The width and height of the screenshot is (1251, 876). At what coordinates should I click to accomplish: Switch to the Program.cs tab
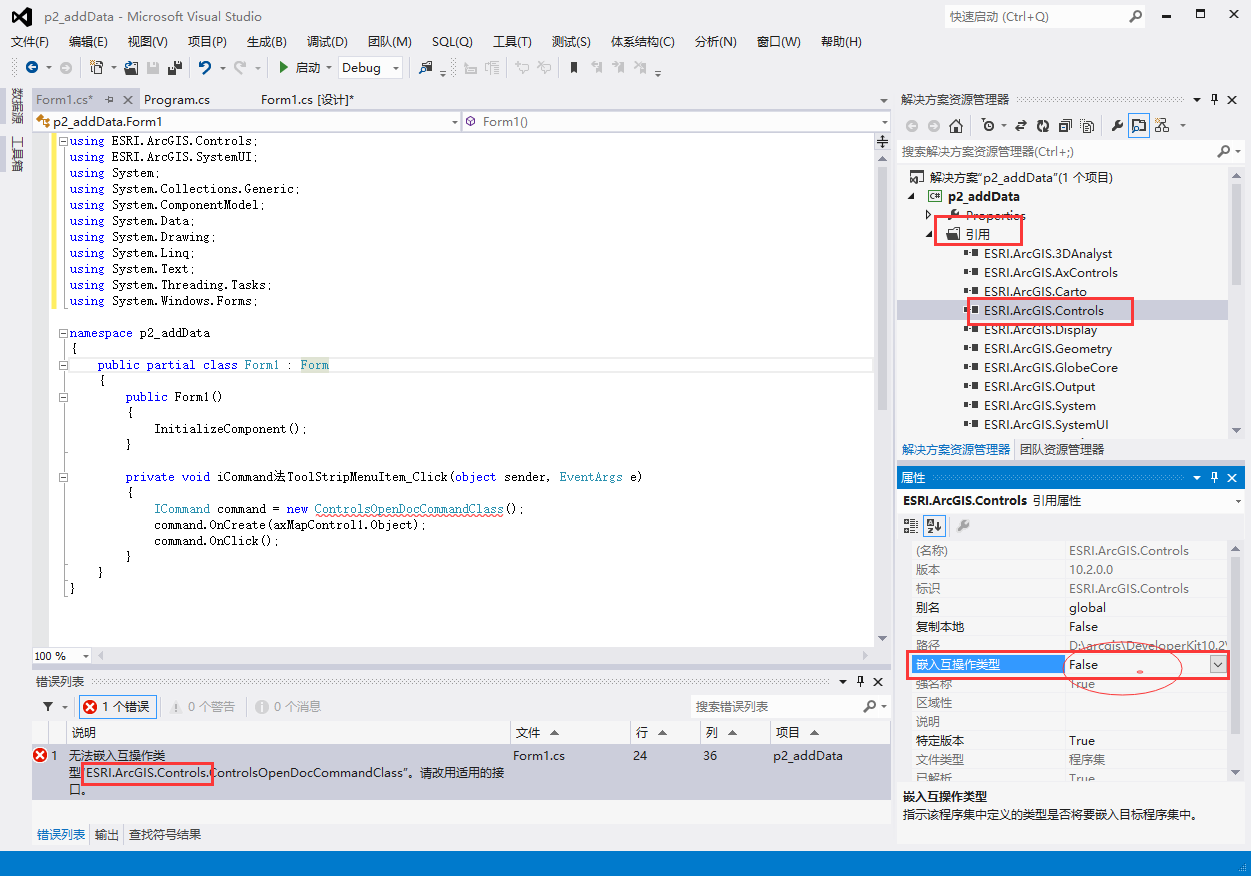(x=177, y=99)
